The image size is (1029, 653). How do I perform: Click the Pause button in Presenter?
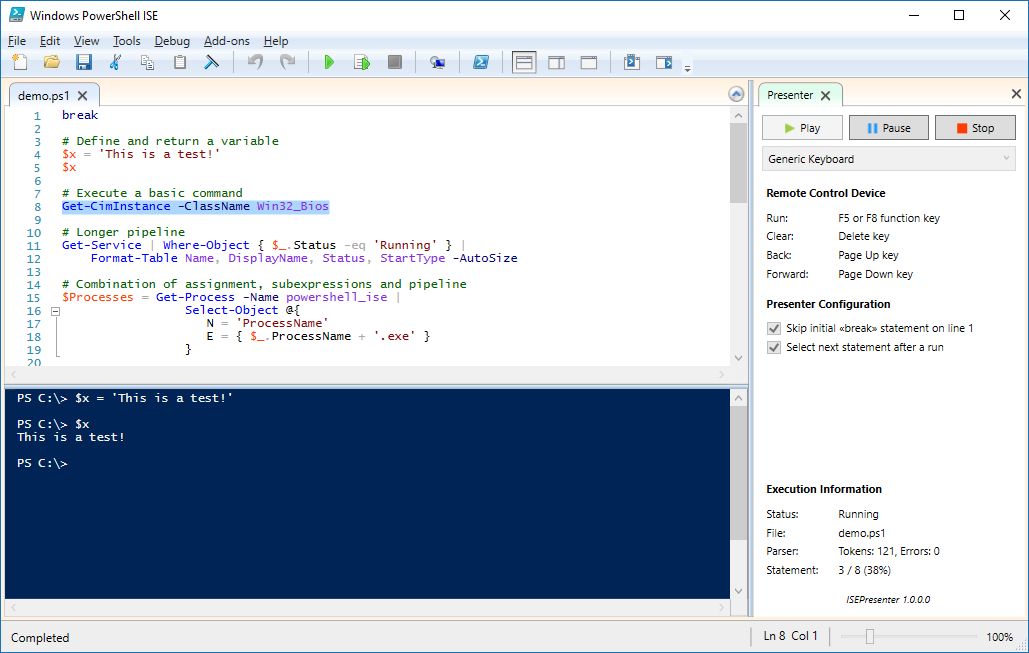tap(889, 128)
